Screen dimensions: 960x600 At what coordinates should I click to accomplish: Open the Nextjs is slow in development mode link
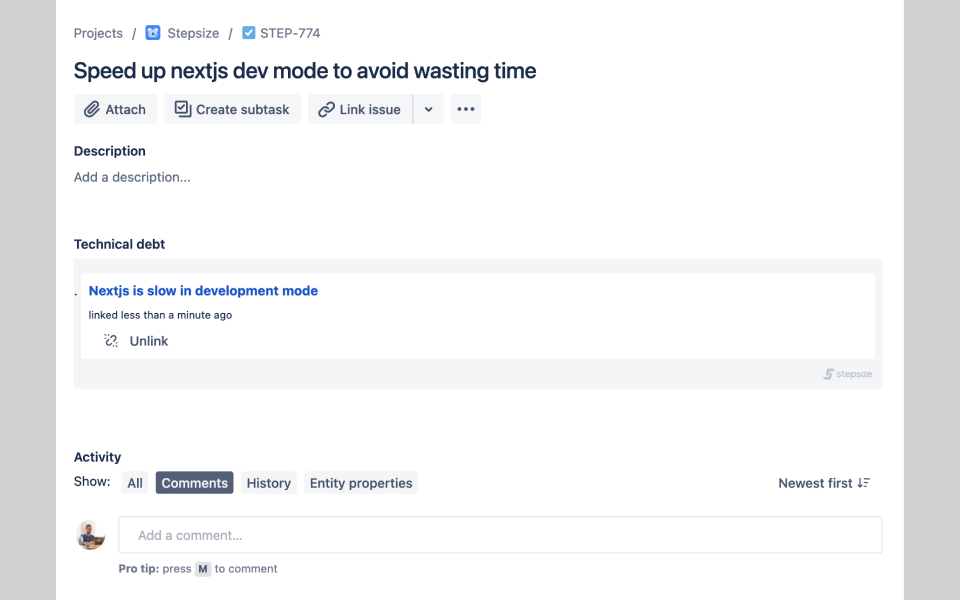203,291
